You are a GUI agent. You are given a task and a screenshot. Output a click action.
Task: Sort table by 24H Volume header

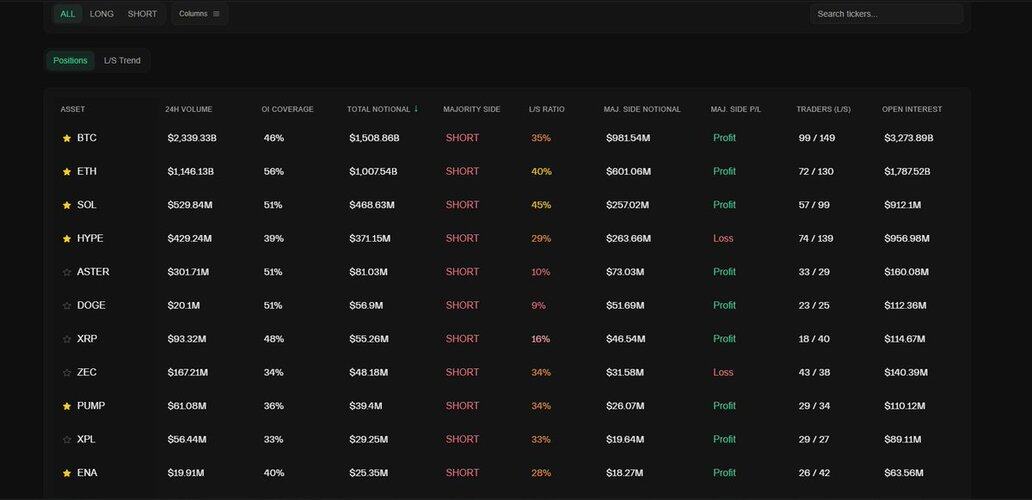pyautogui.click(x=188, y=109)
